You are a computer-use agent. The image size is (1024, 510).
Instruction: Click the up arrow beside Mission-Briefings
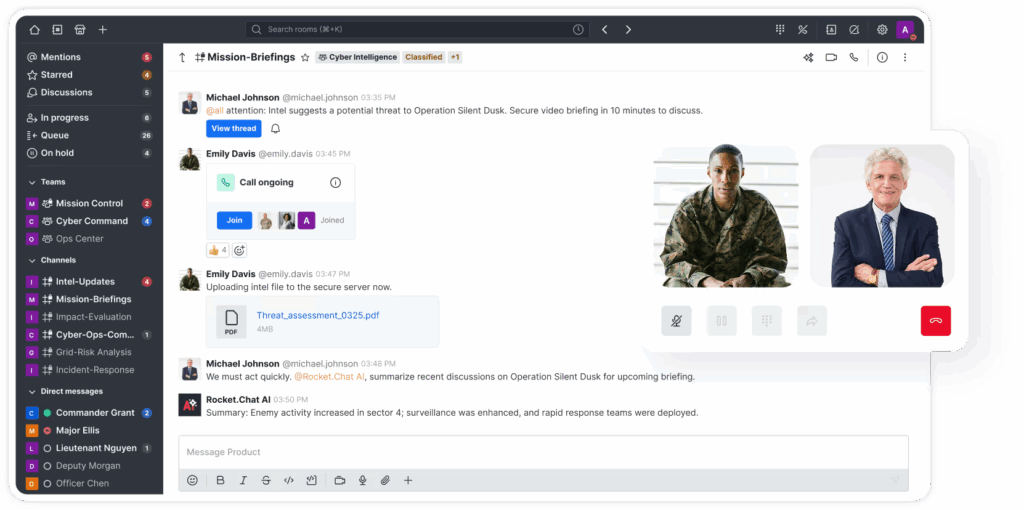(x=182, y=57)
